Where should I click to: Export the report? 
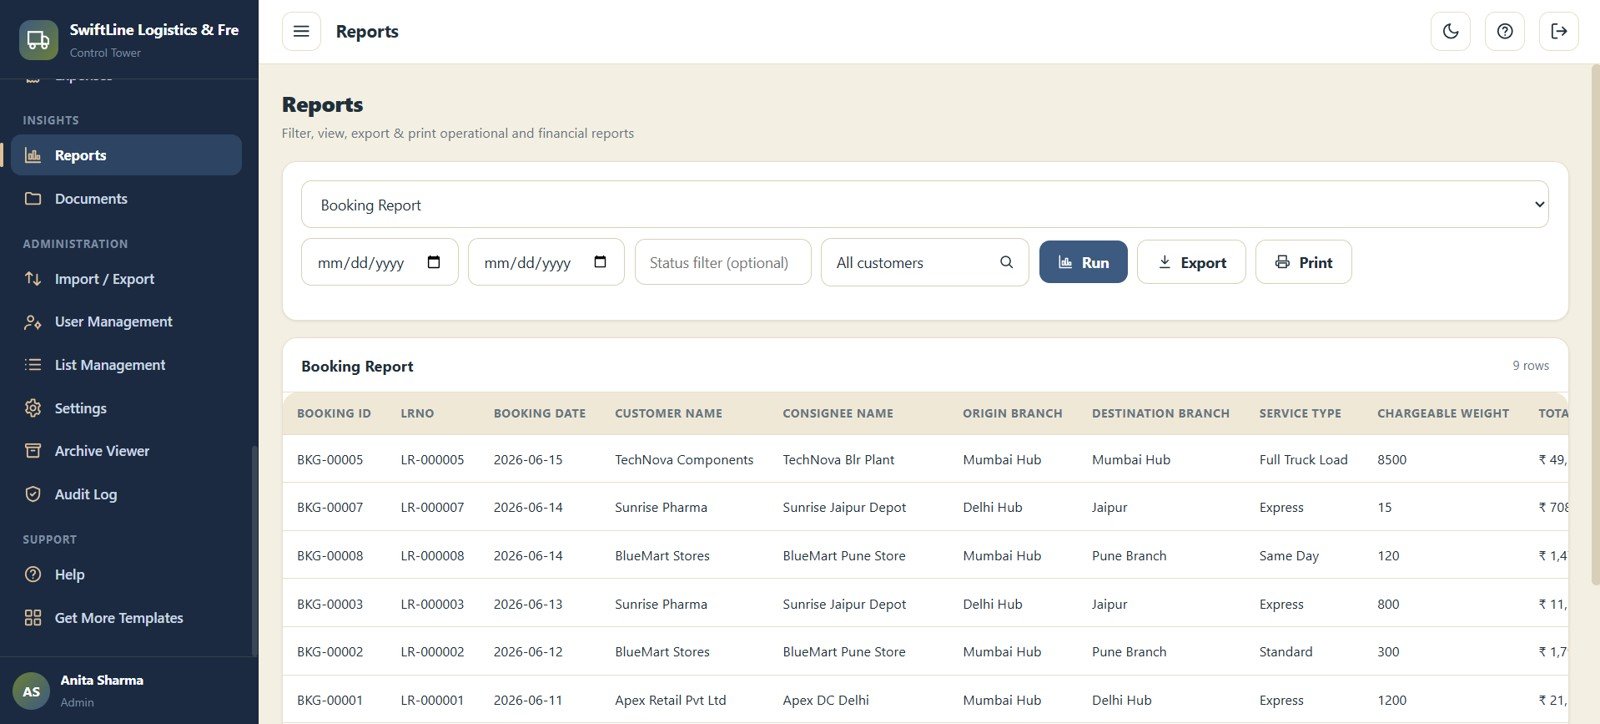click(x=1191, y=262)
